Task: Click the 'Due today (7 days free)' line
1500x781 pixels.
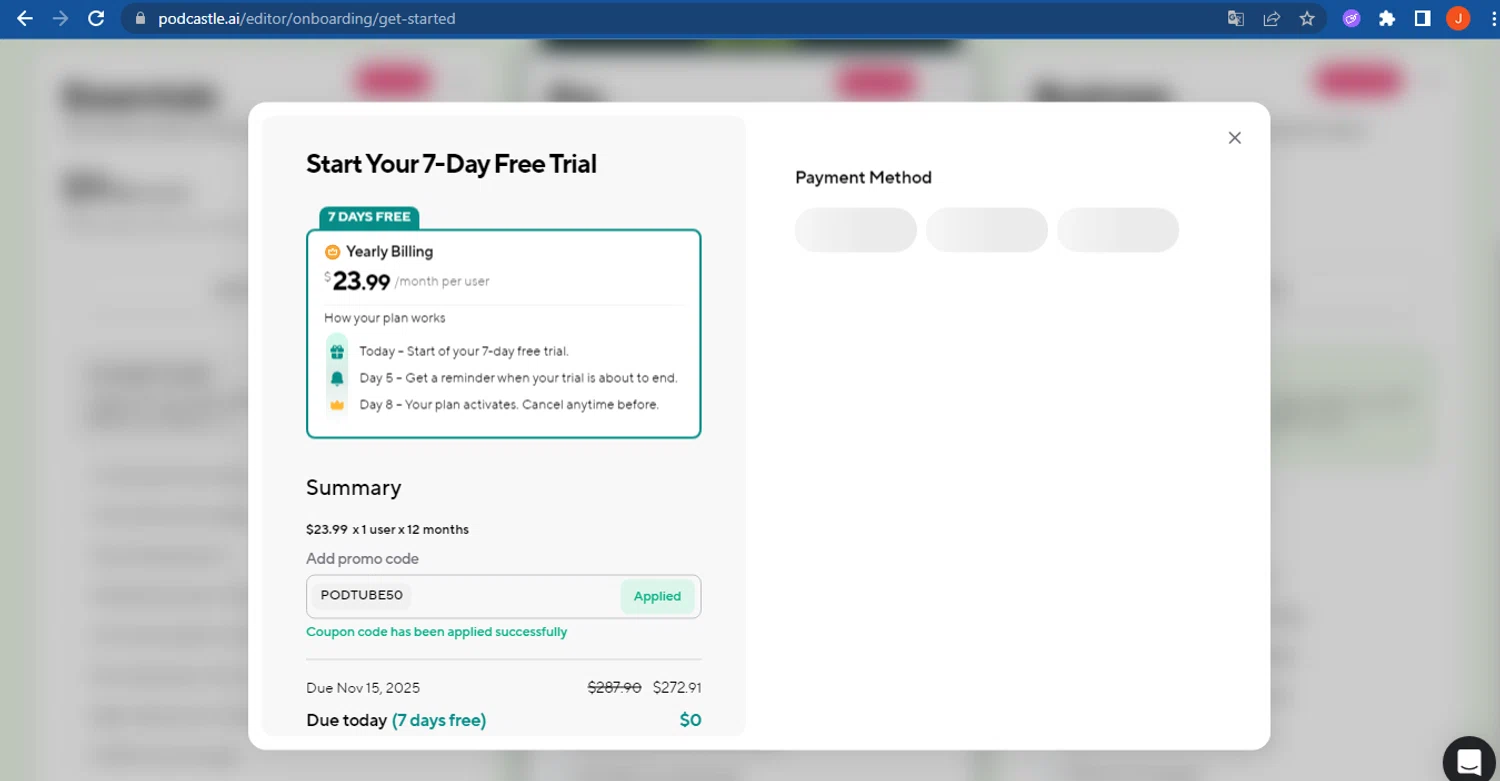Action: [396, 720]
